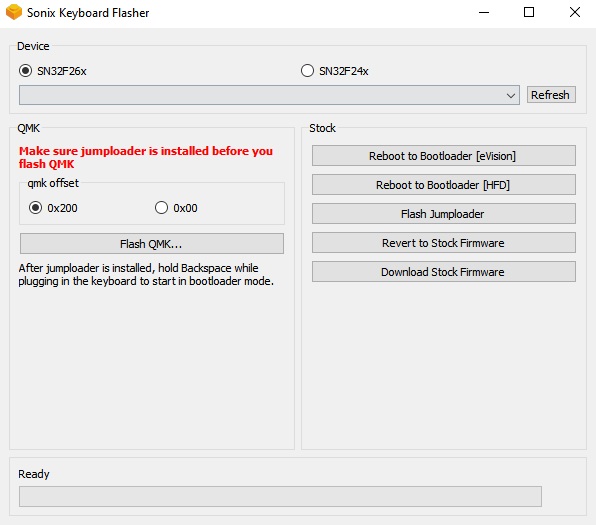This screenshot has width=596, height=525.
Task: Minimize the Sonix Keyboard Flasher window
Action: coord(484,13)
